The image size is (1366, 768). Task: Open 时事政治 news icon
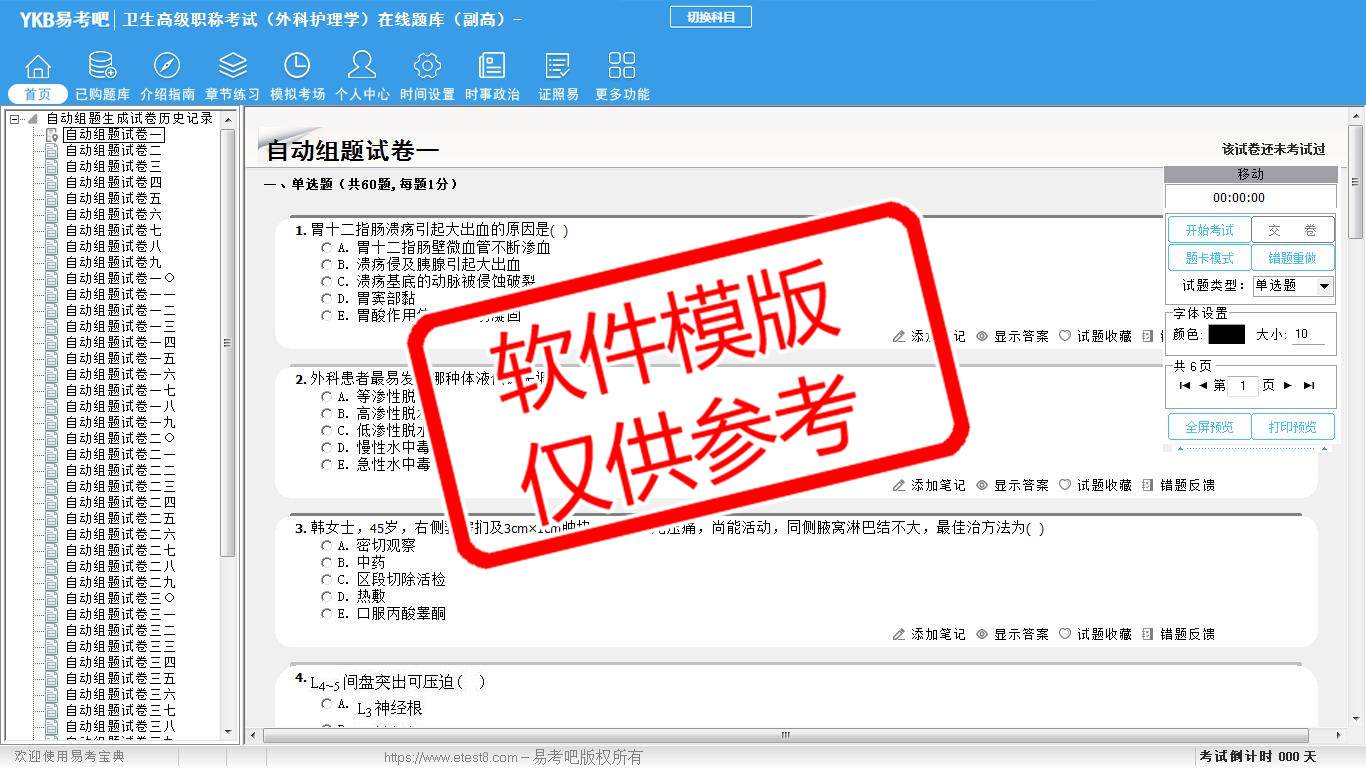click(492, 67)
